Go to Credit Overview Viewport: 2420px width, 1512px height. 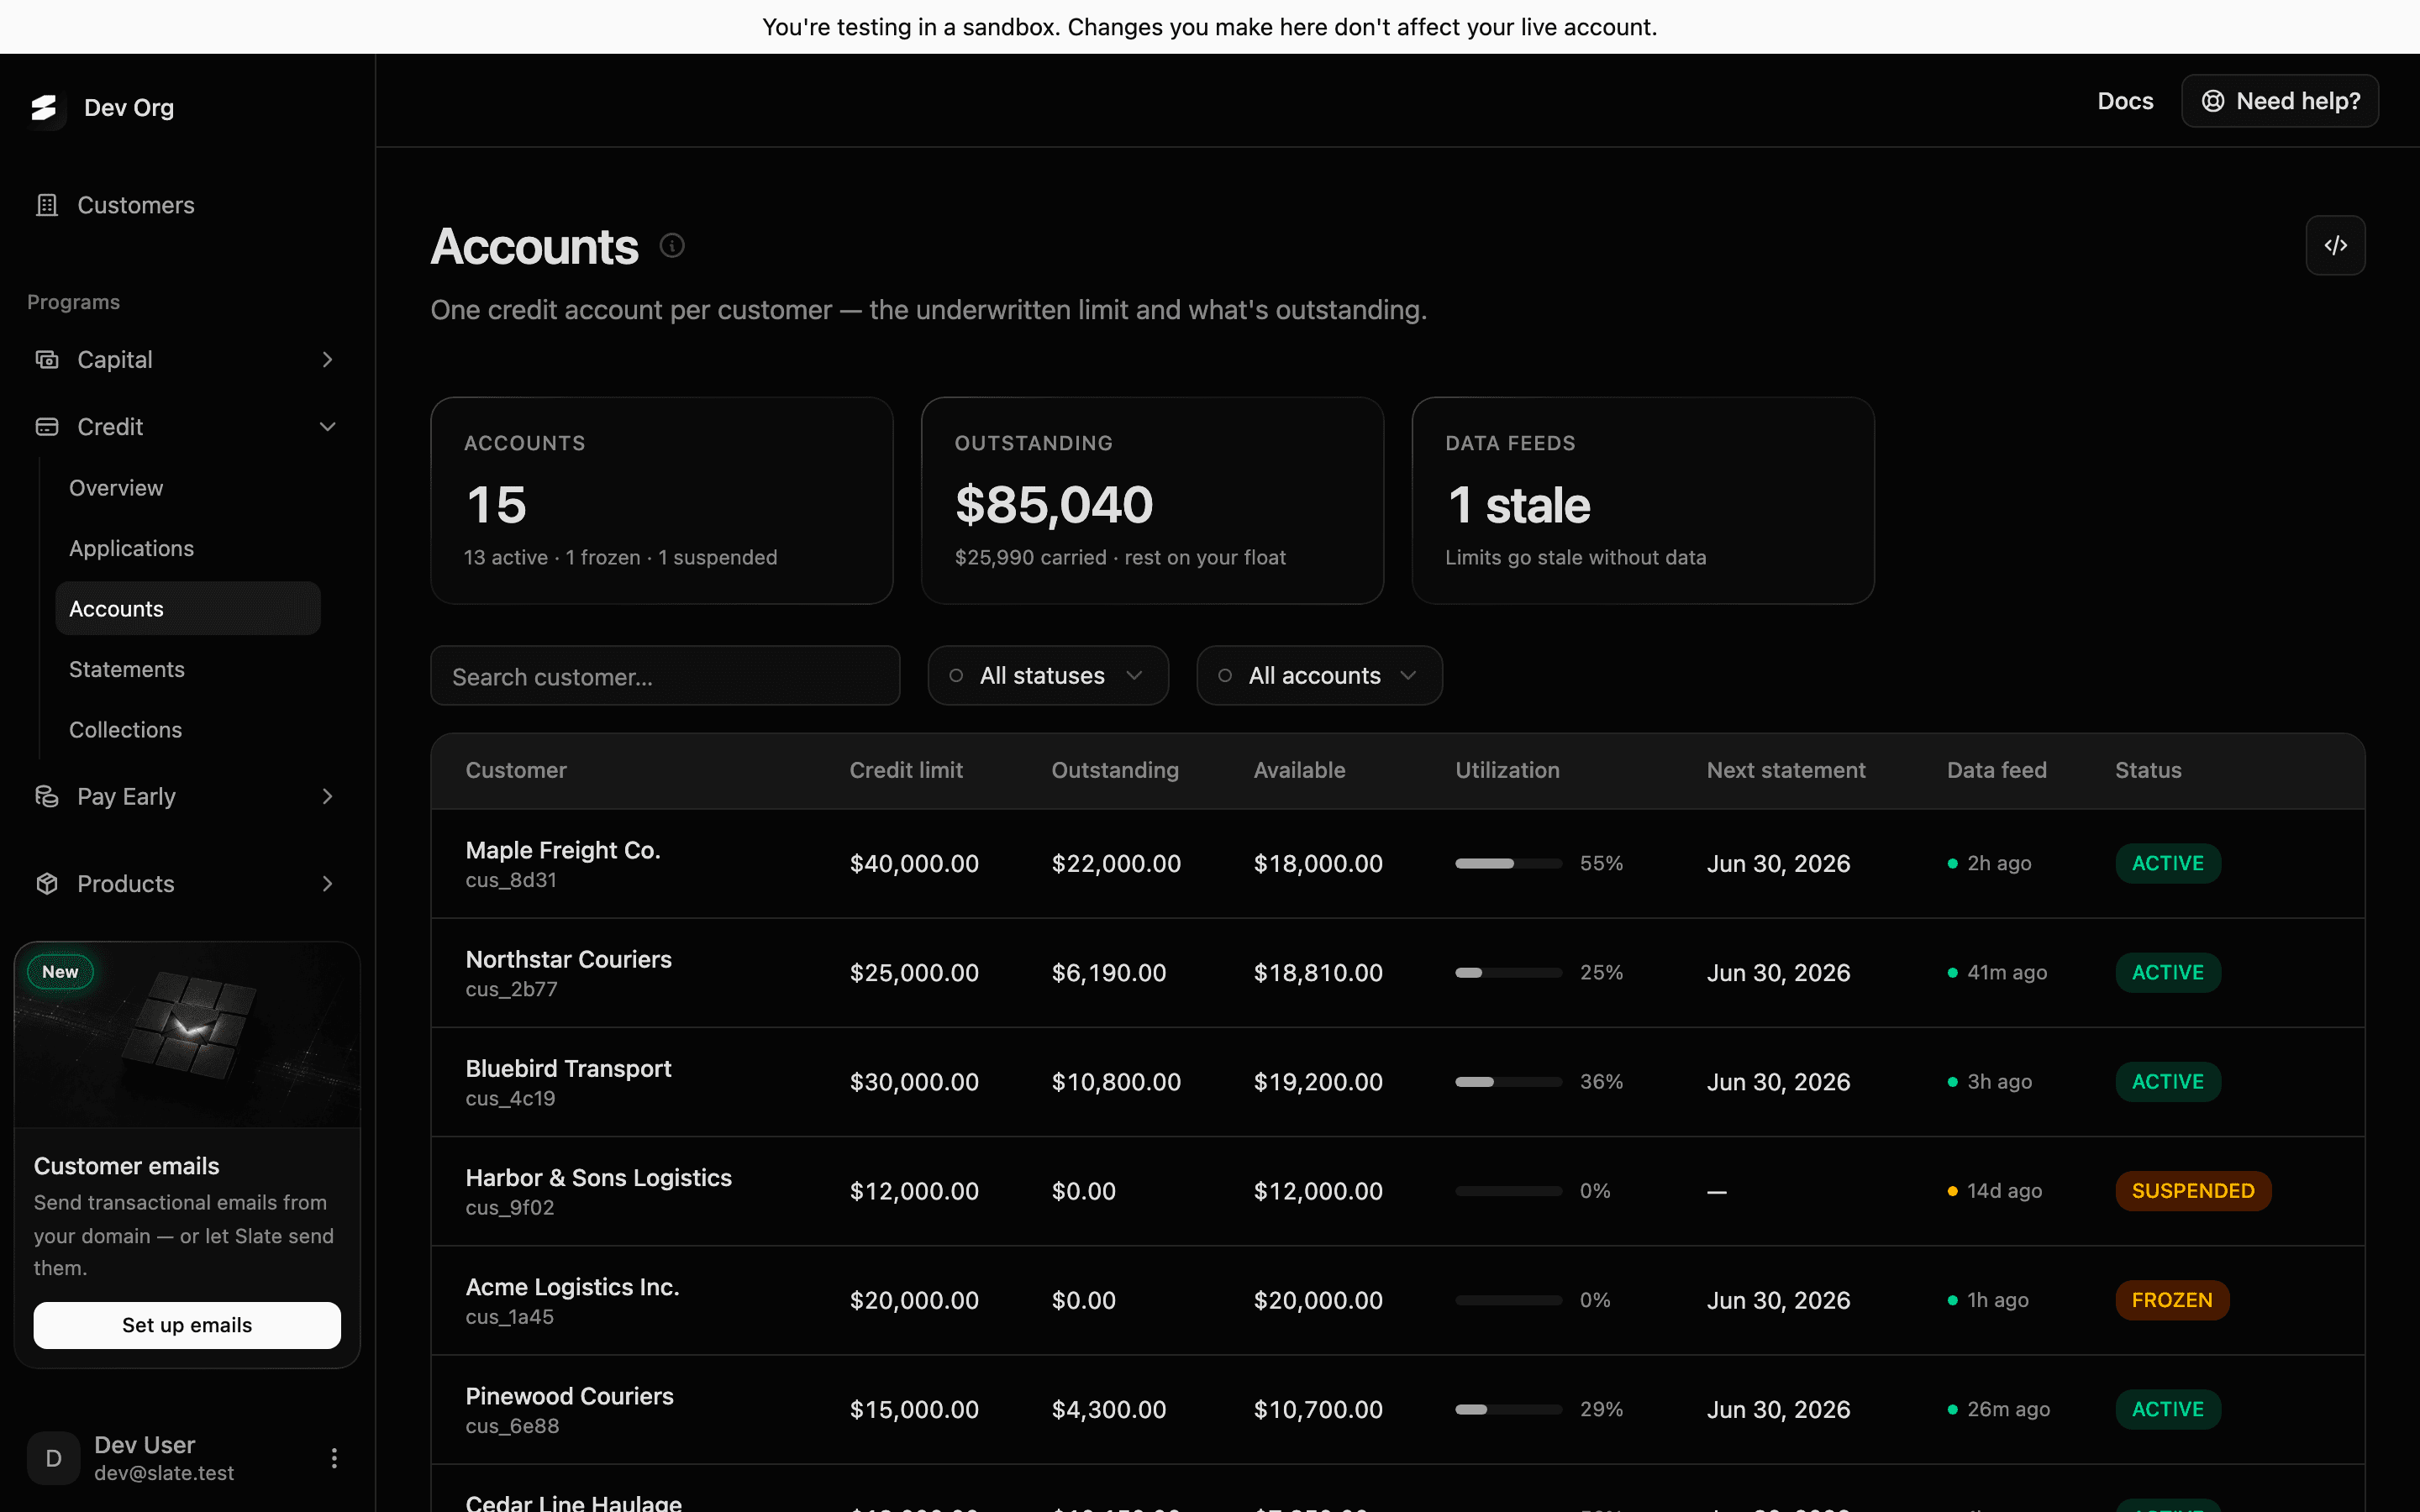point(116,488)
